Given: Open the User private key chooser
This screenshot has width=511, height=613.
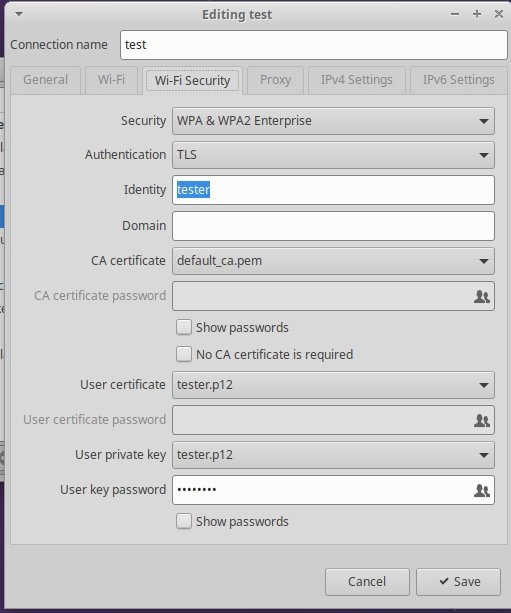Looking at the screenshot, I should [x=333, y=455].
